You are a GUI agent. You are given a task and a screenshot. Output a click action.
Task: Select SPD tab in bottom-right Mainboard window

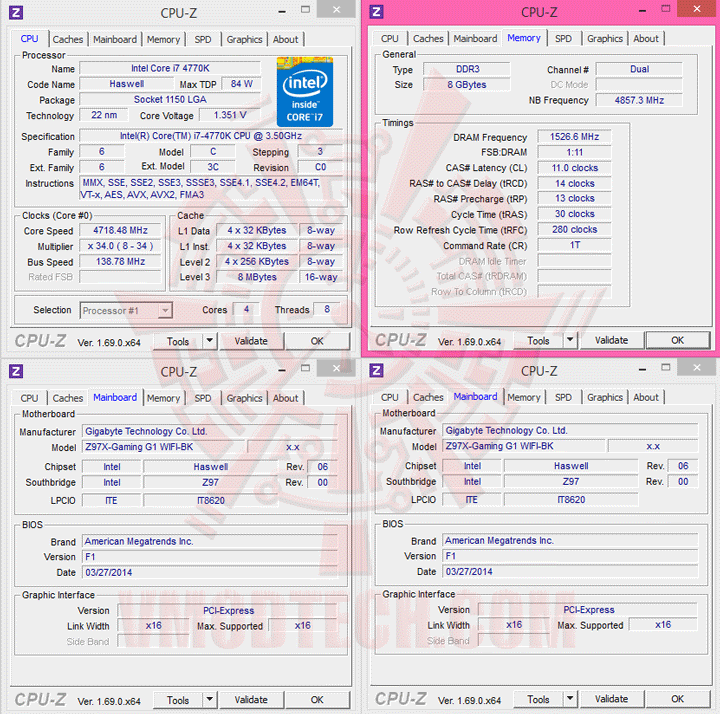pyautogui.click(x=563, y=397)
